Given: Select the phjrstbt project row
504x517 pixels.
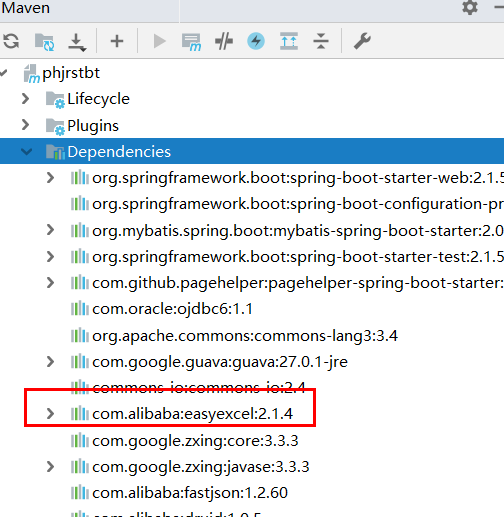Looking at the screenshot, I should tap(252, 73).
